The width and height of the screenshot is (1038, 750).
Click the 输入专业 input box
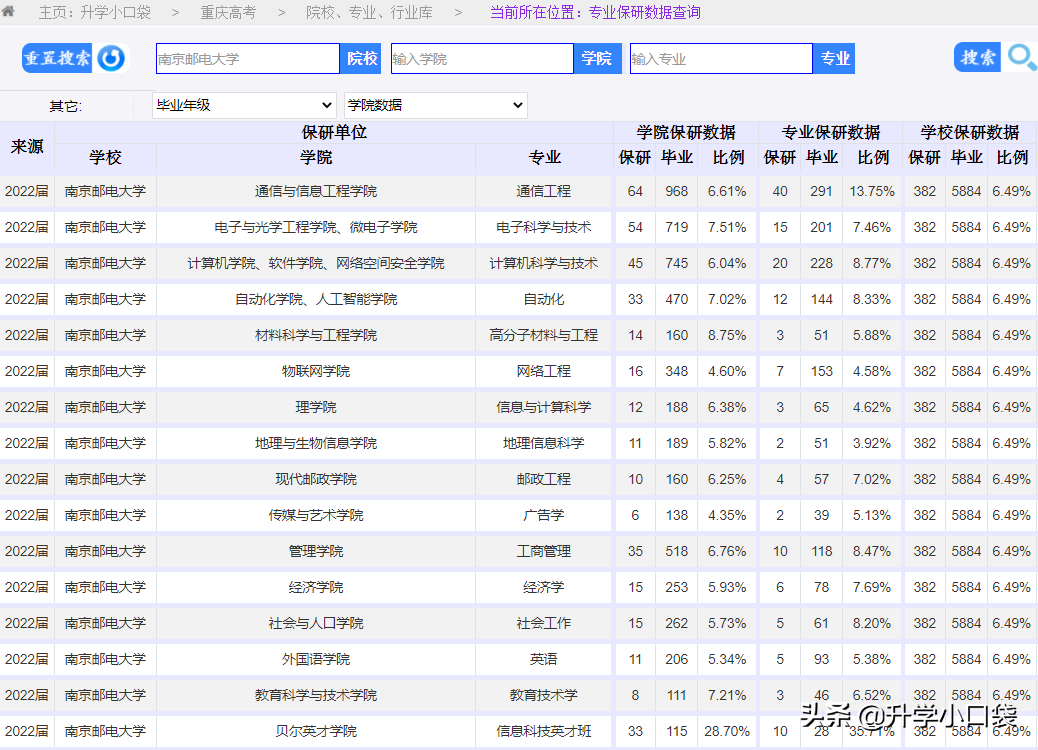720,58
